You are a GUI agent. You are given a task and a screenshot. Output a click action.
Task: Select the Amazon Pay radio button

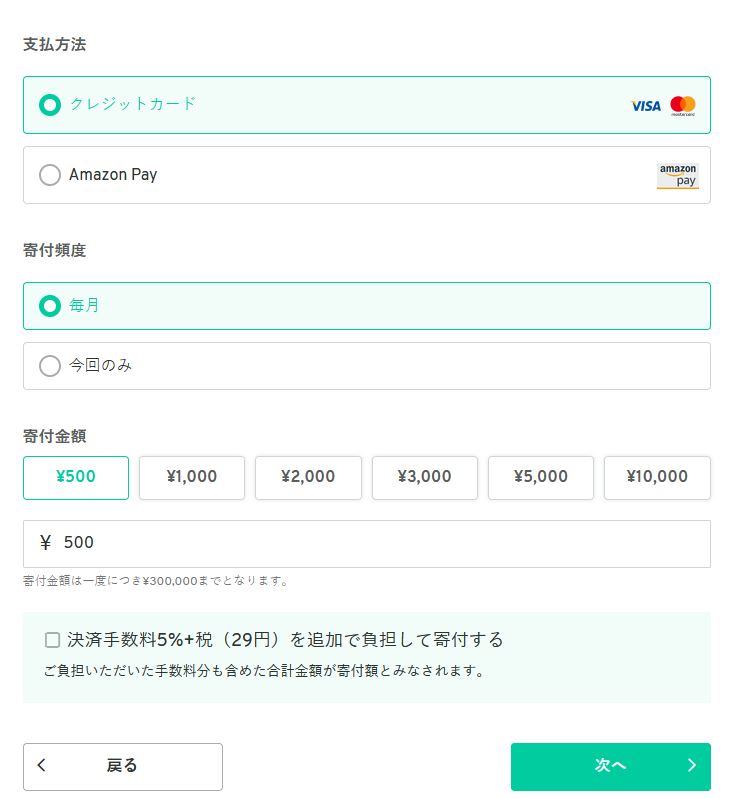click(x=50, y=175)
